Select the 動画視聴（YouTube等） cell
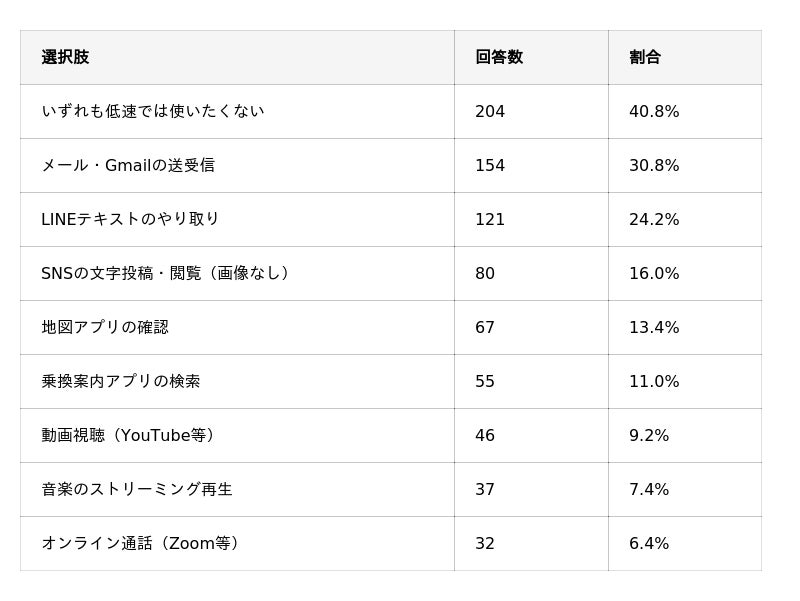This screenshot has width=800, height=601. pyautogui.click(x=128, y=435)
